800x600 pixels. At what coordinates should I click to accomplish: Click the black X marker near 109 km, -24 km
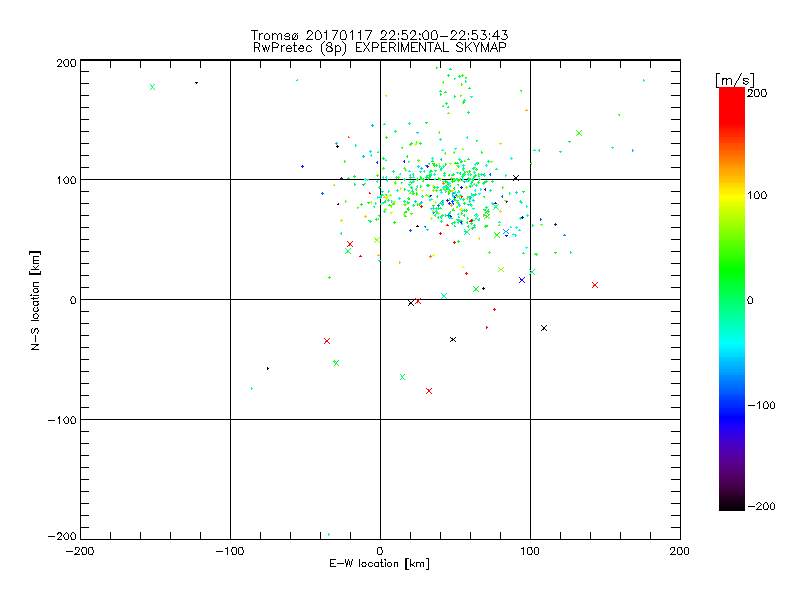click(544, 328)
